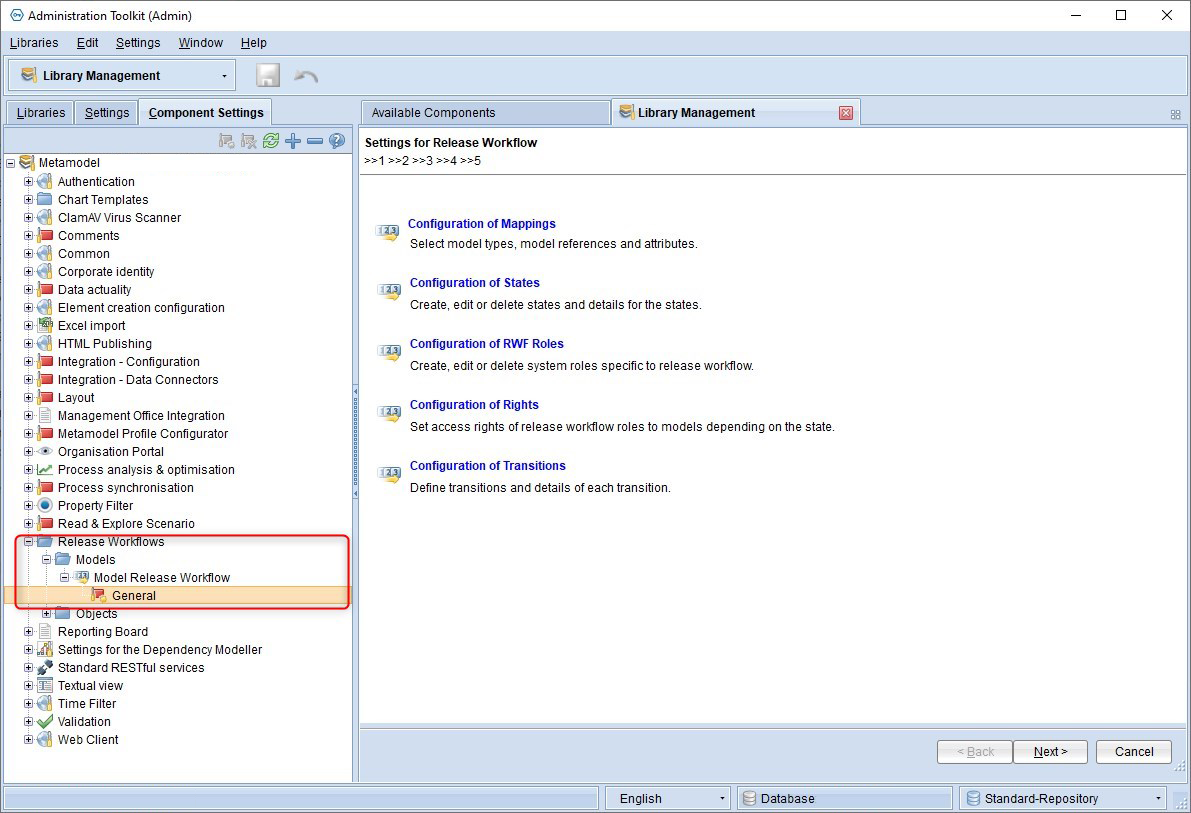Open the Edit menu
The height and width of the screenshot is (813, 1191).
(87, 43)
